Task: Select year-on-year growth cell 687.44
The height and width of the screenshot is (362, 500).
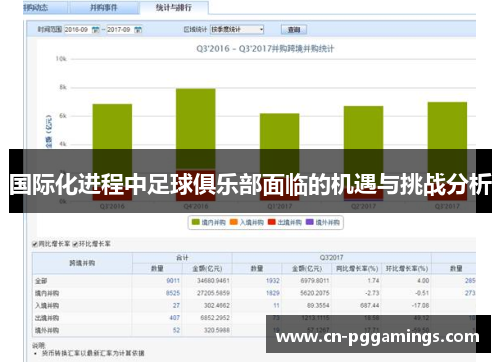Action: pos(370,305)
